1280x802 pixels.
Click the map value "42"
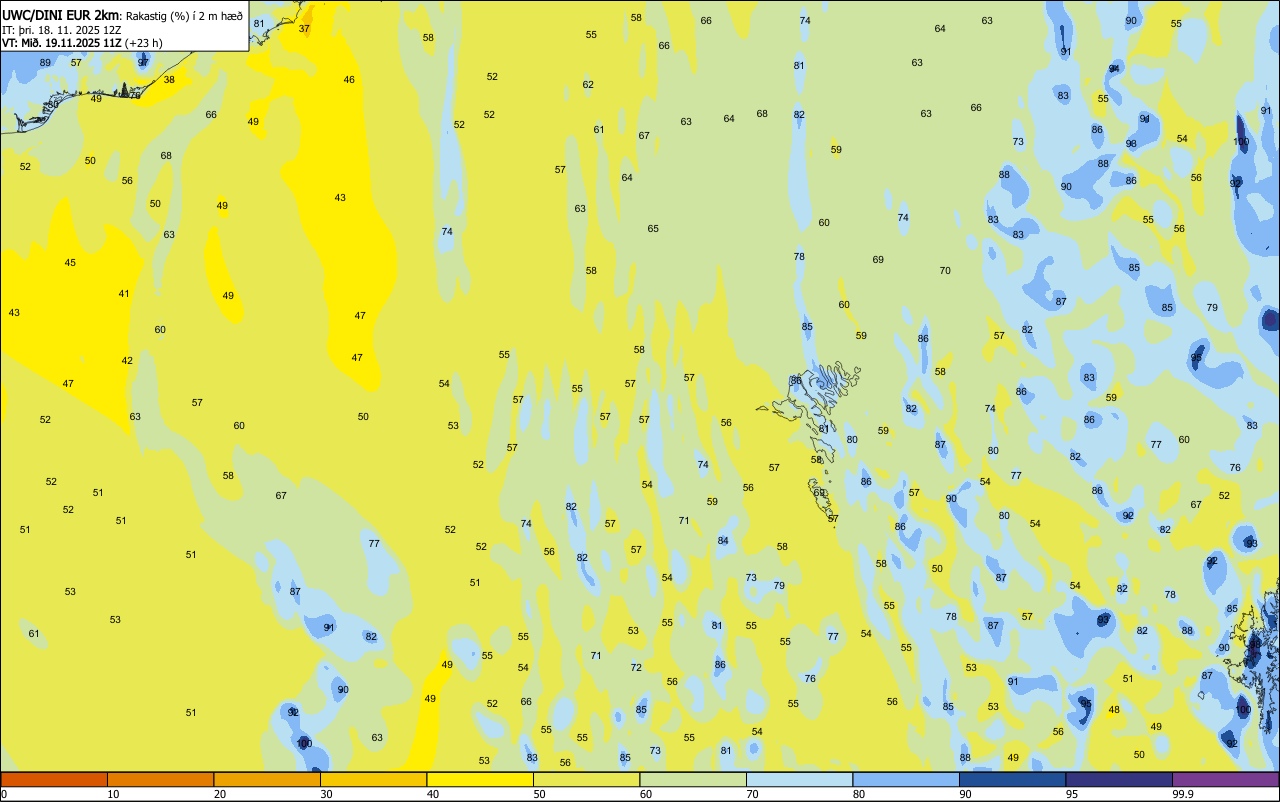127,361
